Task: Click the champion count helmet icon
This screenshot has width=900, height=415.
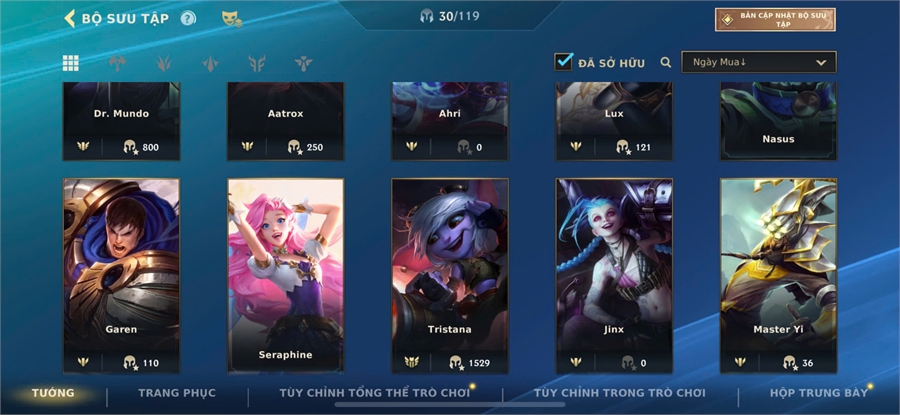Action: point(426,16)
